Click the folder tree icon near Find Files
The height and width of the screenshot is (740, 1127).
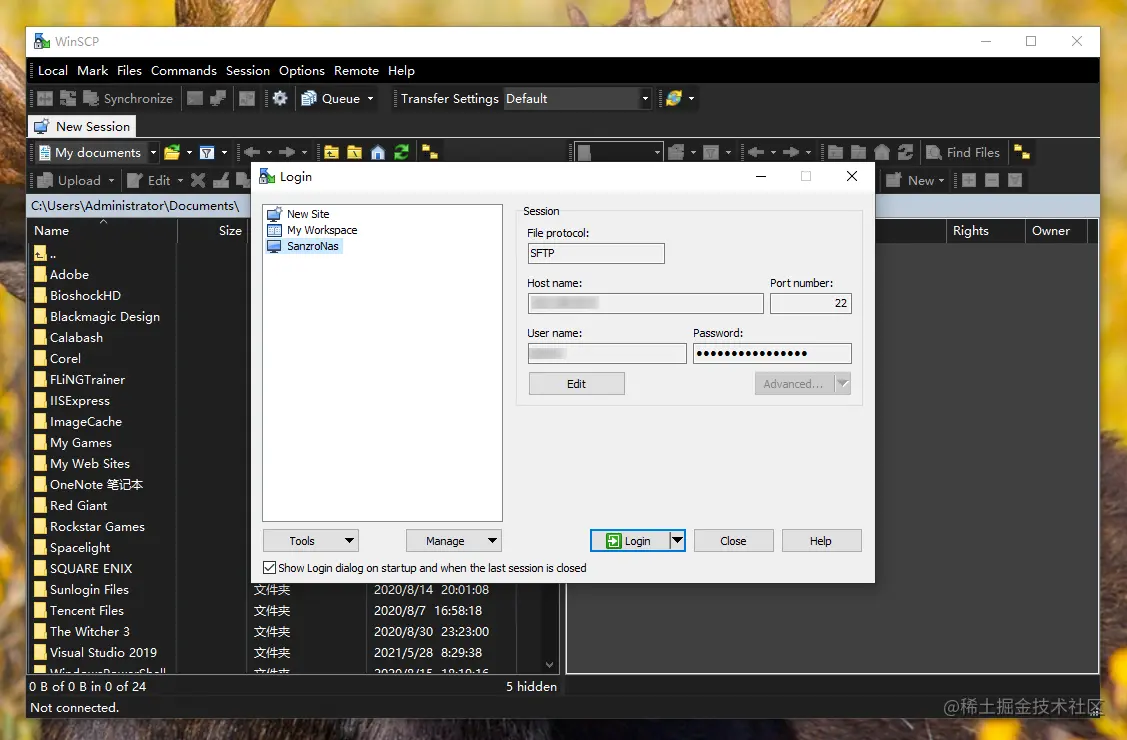[1021, 152]
